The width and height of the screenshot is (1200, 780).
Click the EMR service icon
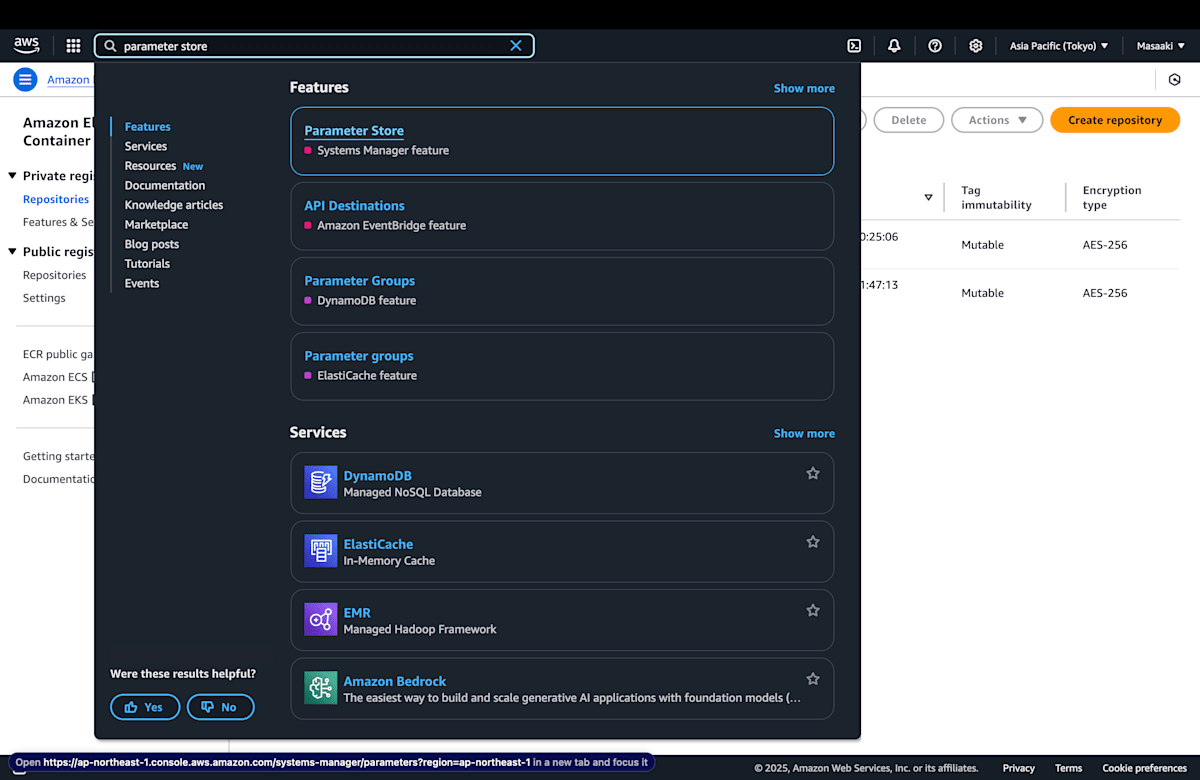tap(321, 620)
